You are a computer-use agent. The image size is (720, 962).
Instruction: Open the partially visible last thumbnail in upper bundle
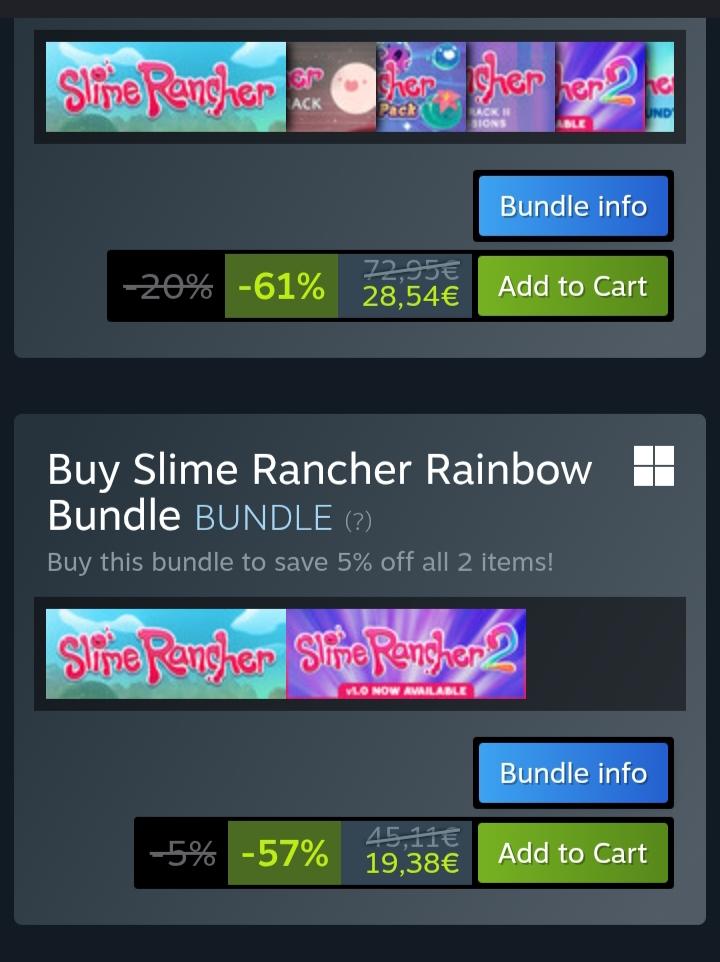click(660, 87)
